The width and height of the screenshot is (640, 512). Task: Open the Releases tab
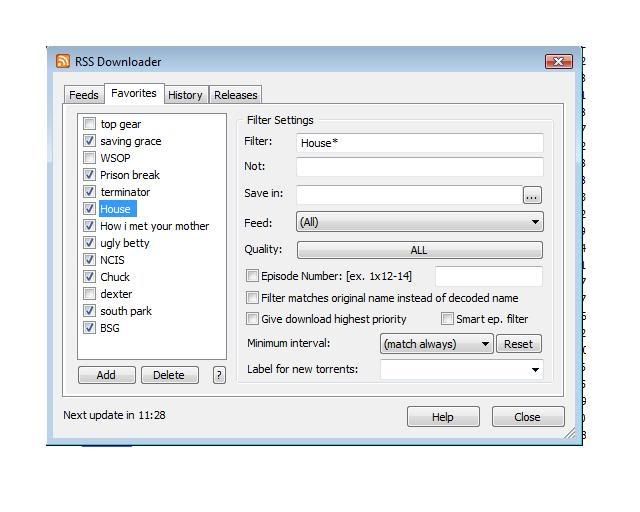(236, 95)
